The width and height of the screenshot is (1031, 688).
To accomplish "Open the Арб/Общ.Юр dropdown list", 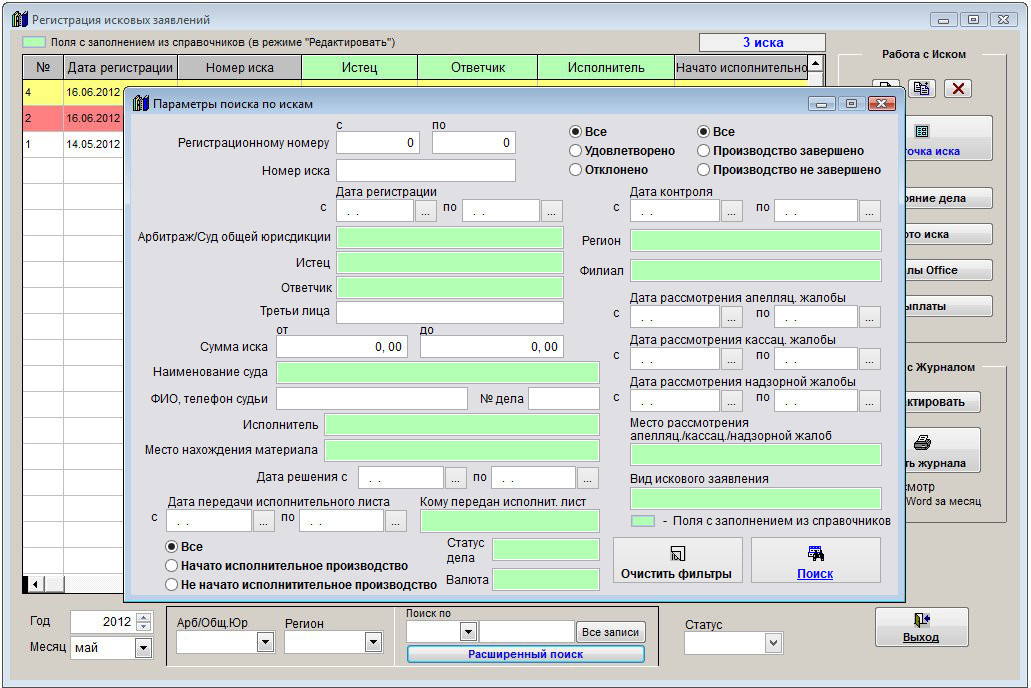I will point(265,642).
